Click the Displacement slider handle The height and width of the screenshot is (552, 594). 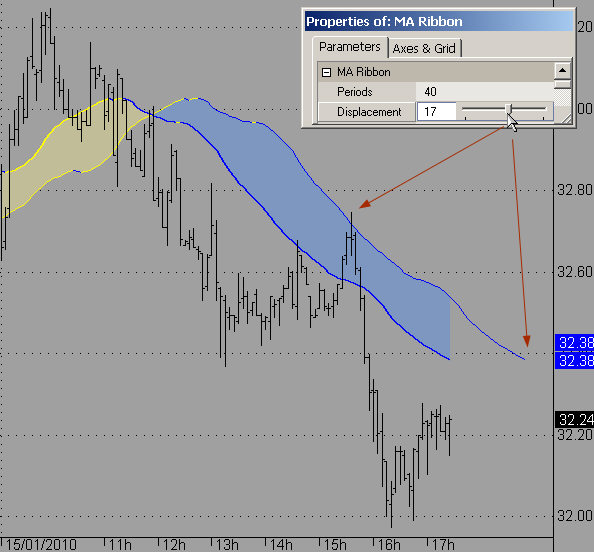coord(509,109)
